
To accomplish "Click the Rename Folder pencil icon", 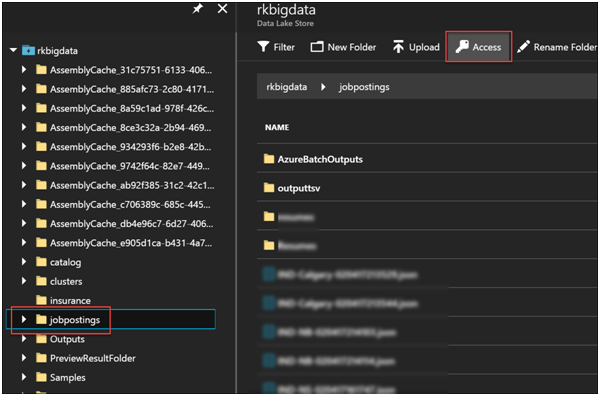I will [523, 47].
